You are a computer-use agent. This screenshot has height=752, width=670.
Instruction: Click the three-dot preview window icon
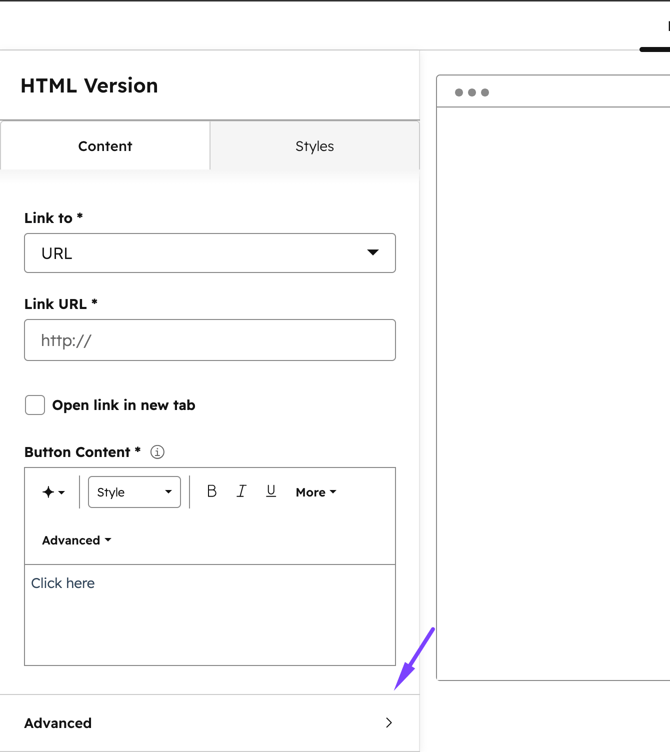pyautogui.click(x=472, y=92)
